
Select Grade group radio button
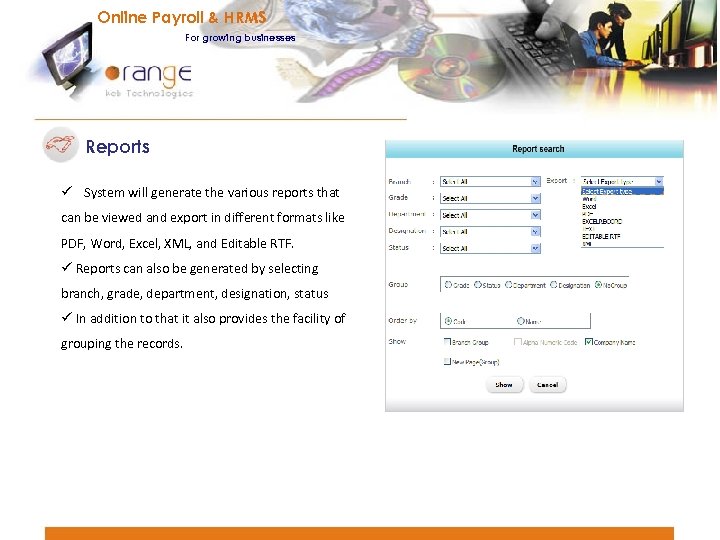448,285
